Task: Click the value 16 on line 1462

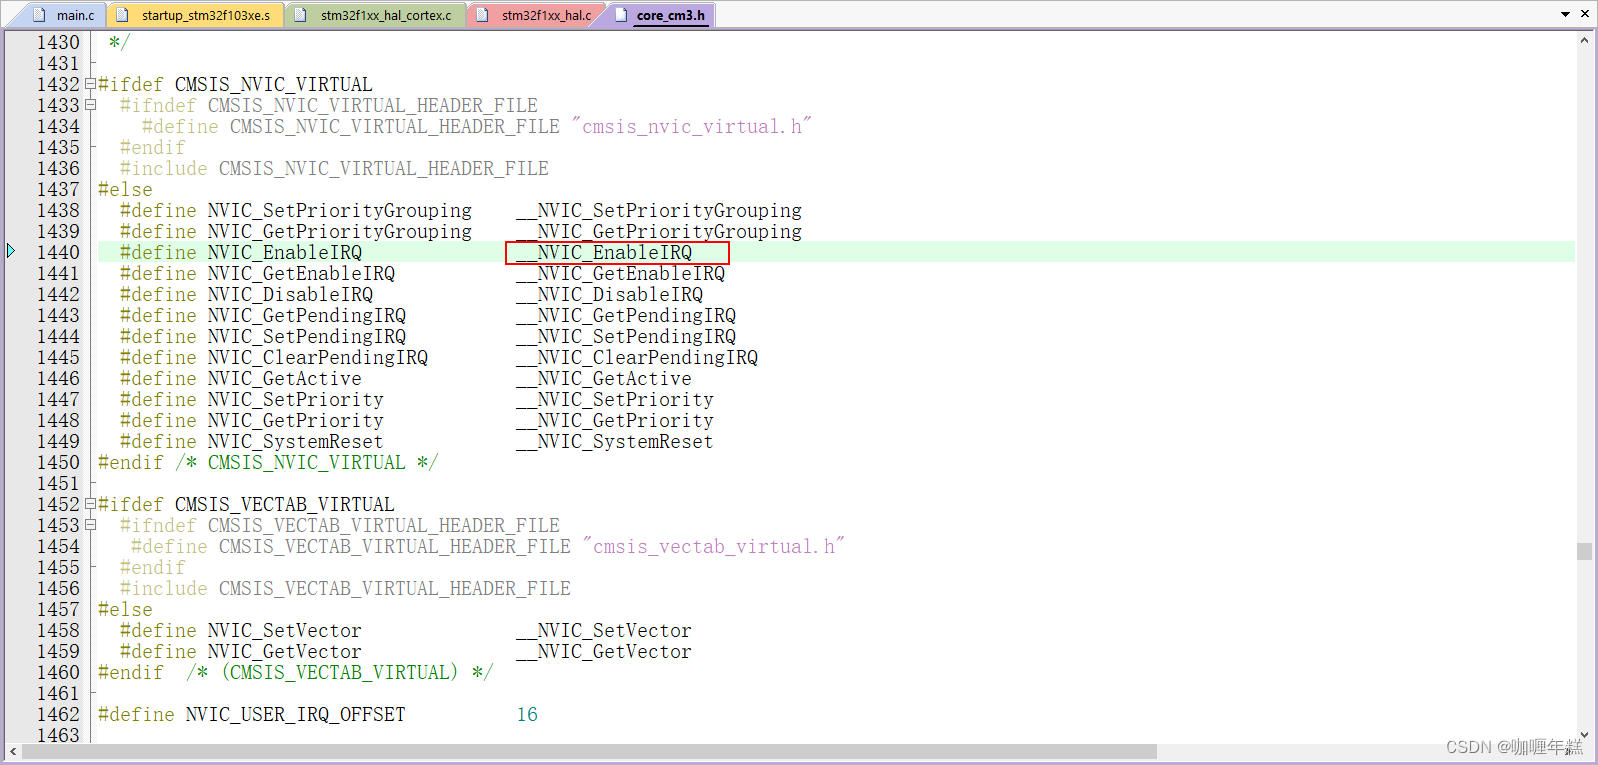Action: tap(527, 714)
